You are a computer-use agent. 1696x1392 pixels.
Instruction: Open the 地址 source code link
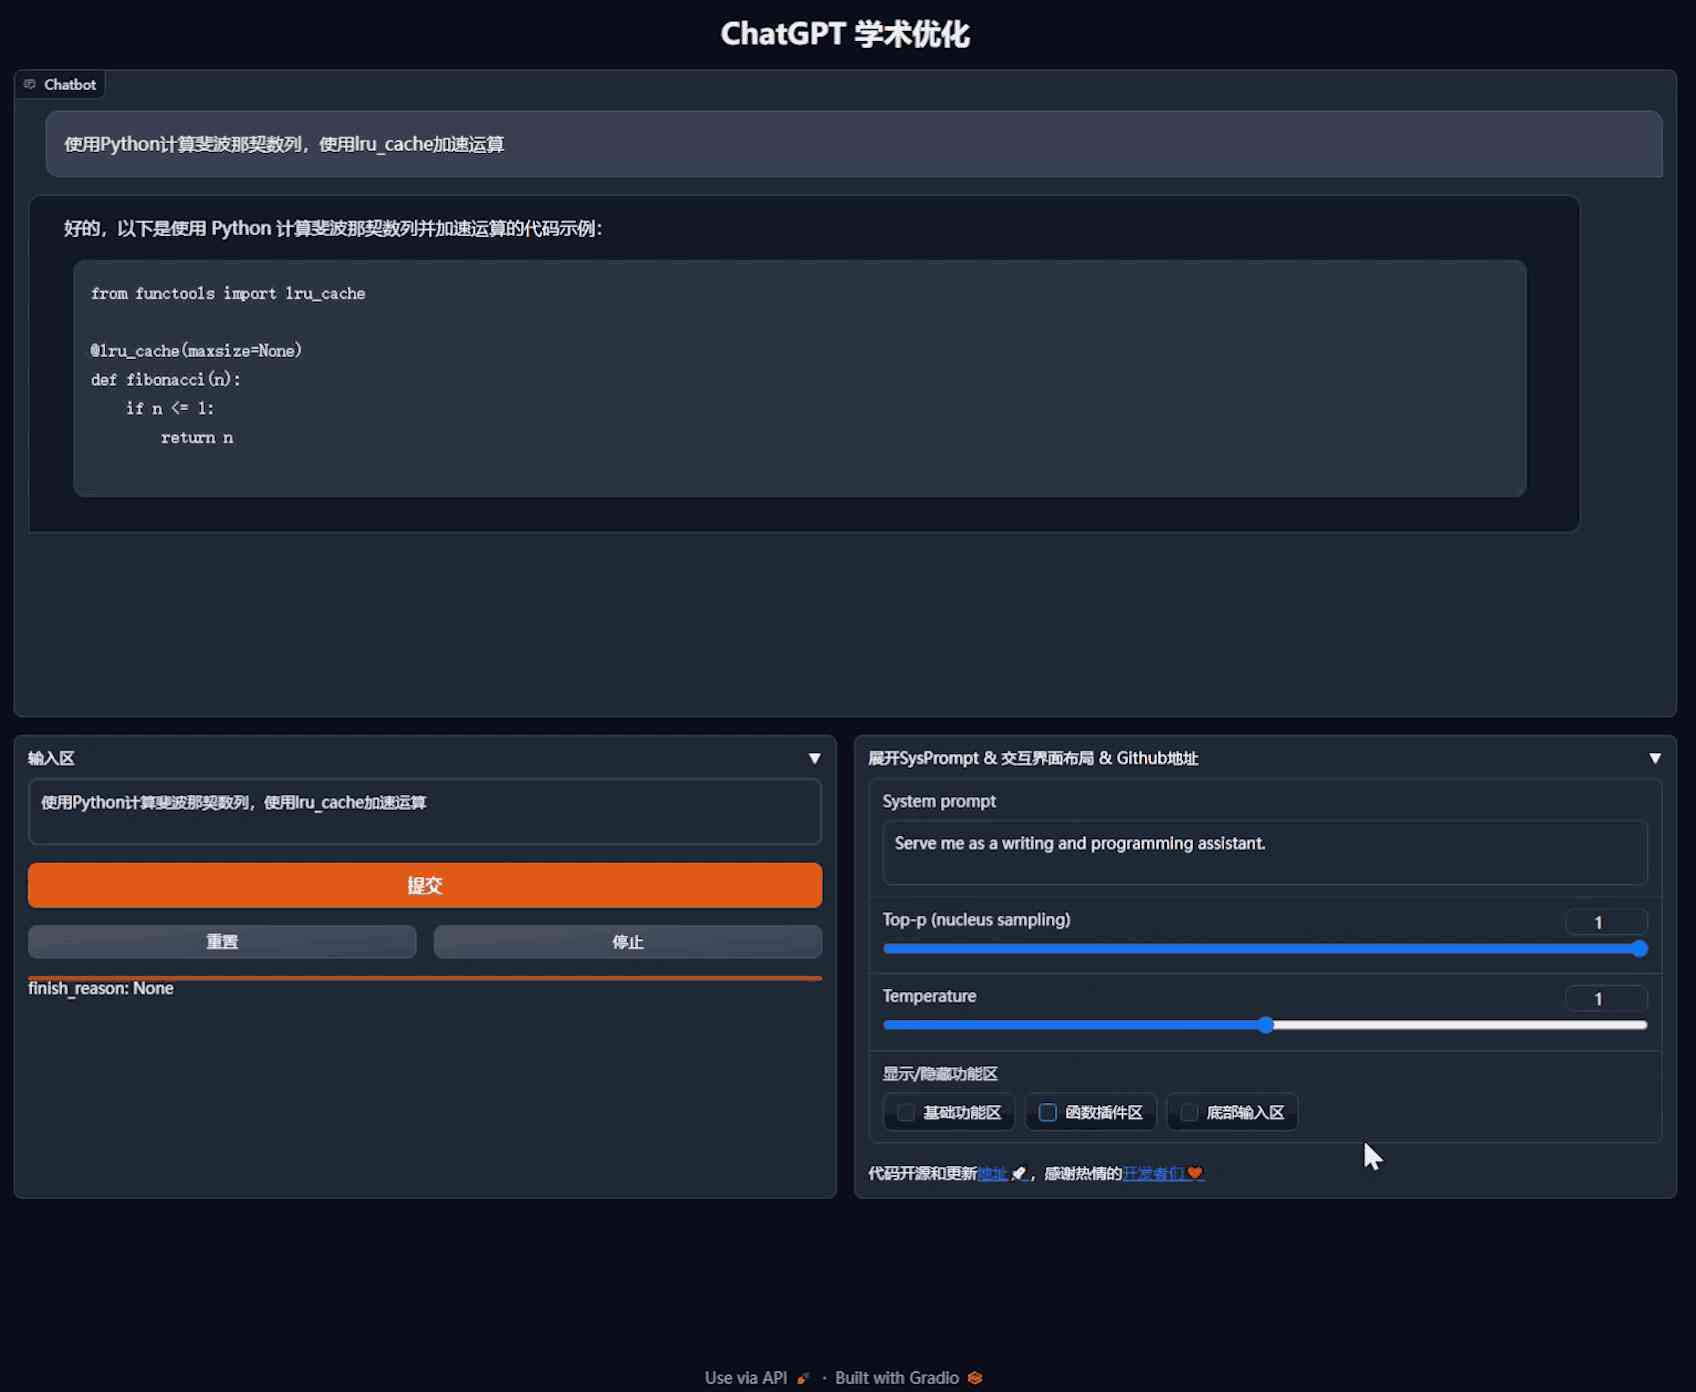point(992,1173)
